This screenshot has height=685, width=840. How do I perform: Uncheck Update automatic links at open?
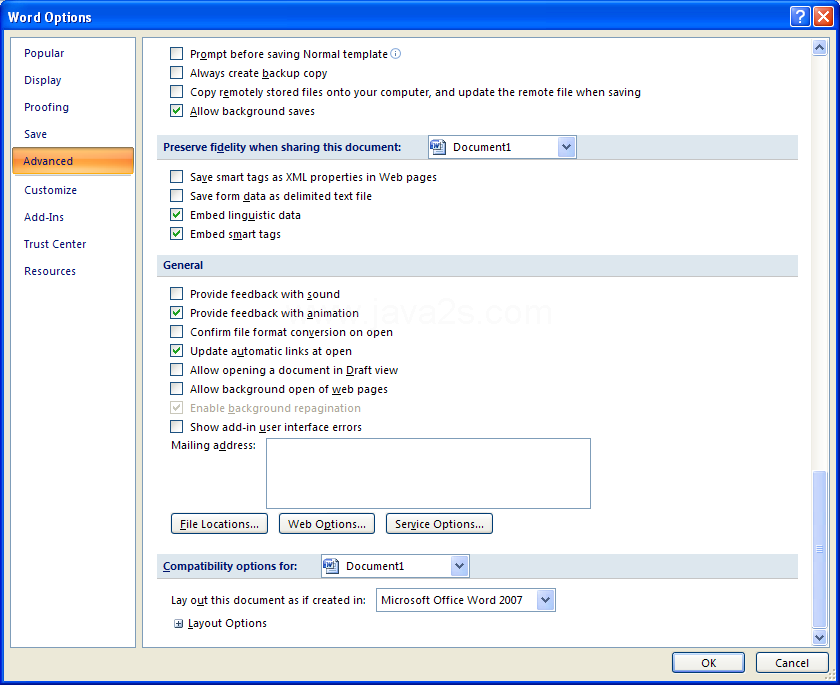click(176, 350)
